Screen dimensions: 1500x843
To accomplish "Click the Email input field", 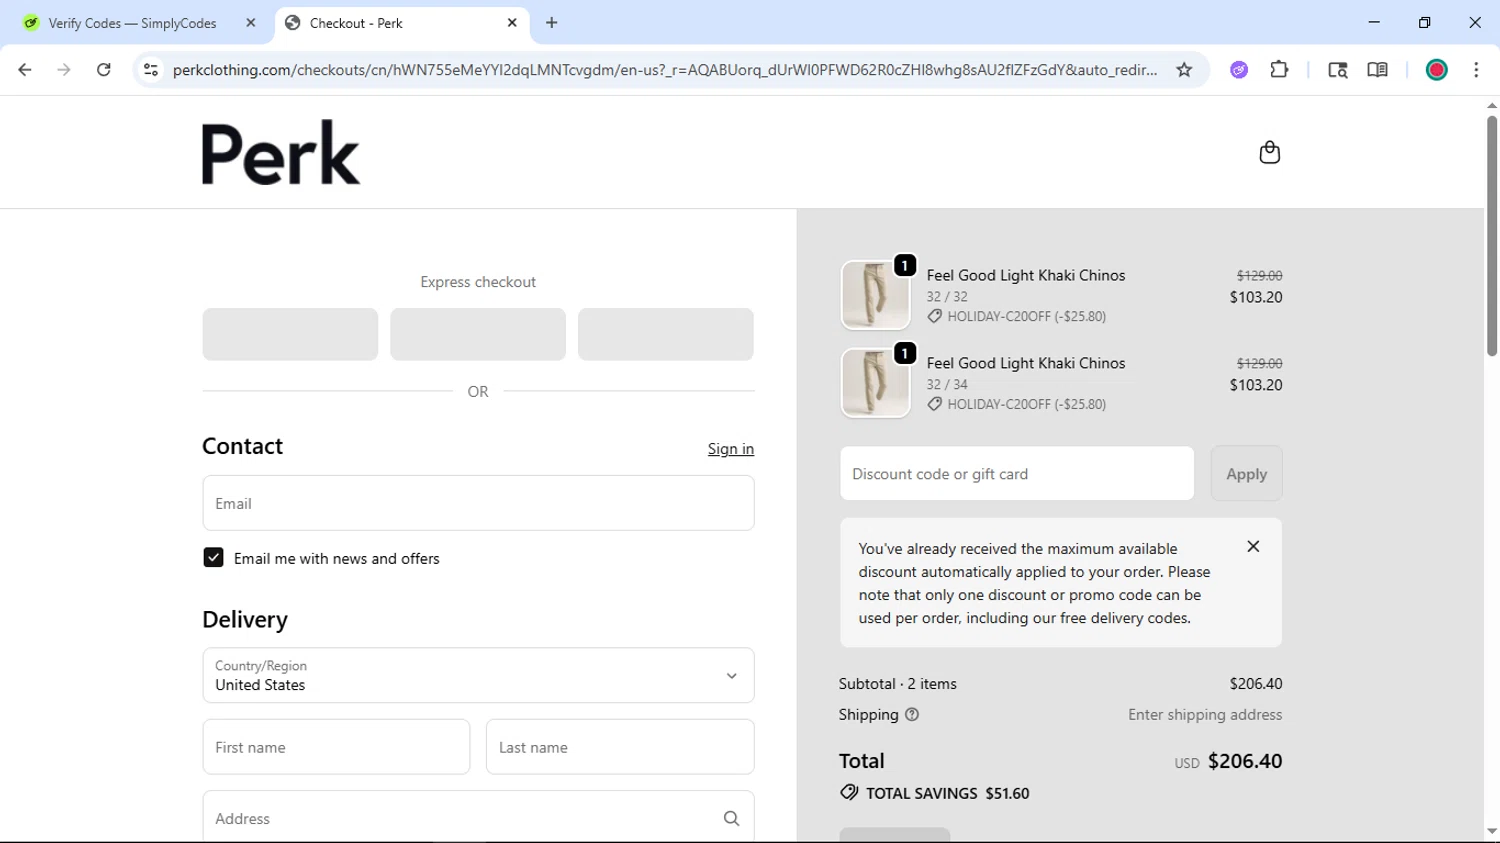I will click(x=478, y=503).
